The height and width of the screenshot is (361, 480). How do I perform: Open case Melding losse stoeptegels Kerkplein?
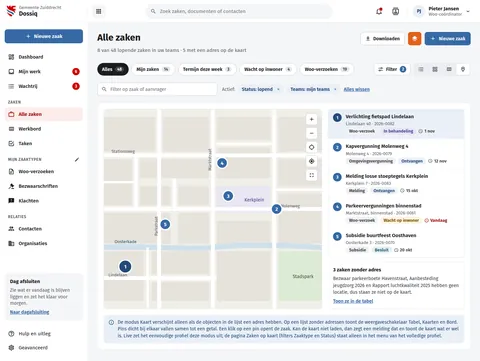pyautogui.click(x=396, y=183)
